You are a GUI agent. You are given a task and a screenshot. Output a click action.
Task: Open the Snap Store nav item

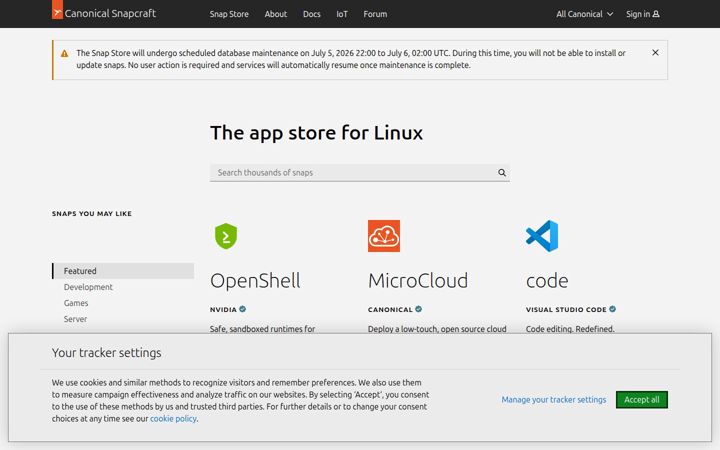[x=229, y=14]
